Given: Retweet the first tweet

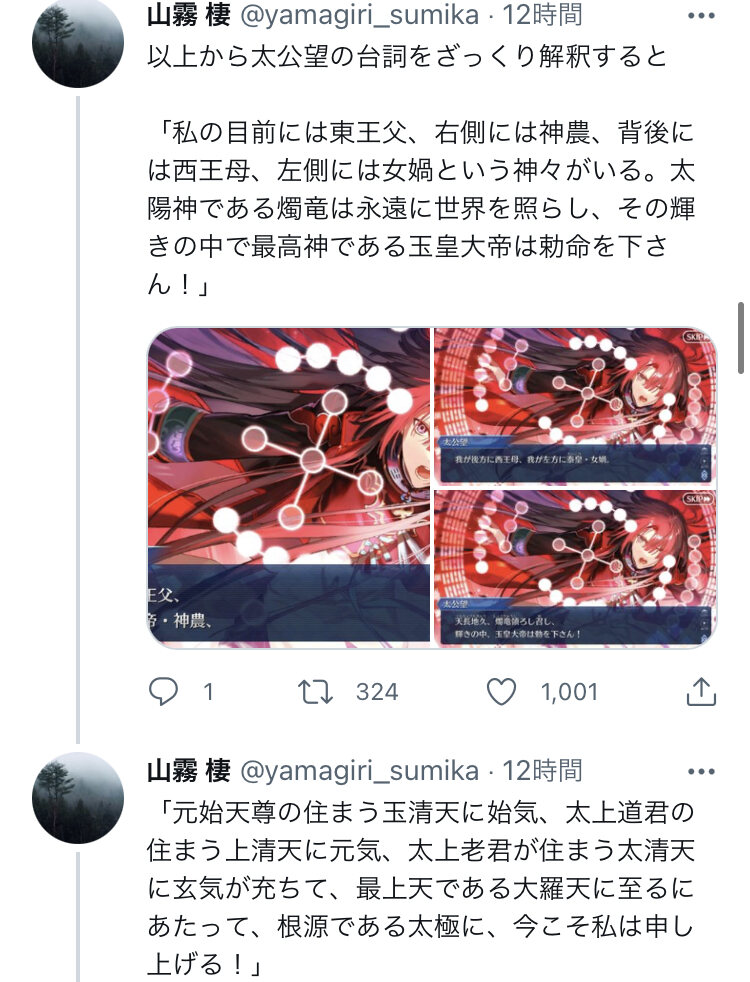Looking at the screenshot, I should tap(315, 692).
